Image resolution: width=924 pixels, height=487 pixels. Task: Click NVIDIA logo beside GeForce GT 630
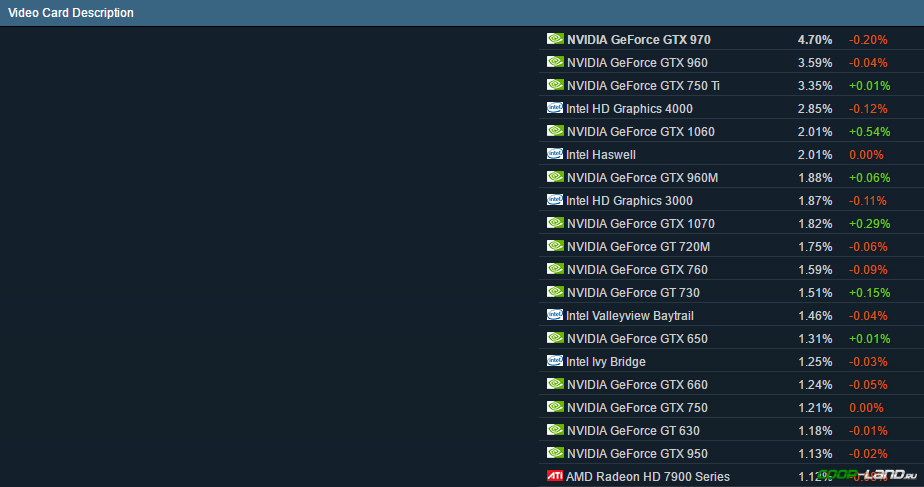point(555,430)
